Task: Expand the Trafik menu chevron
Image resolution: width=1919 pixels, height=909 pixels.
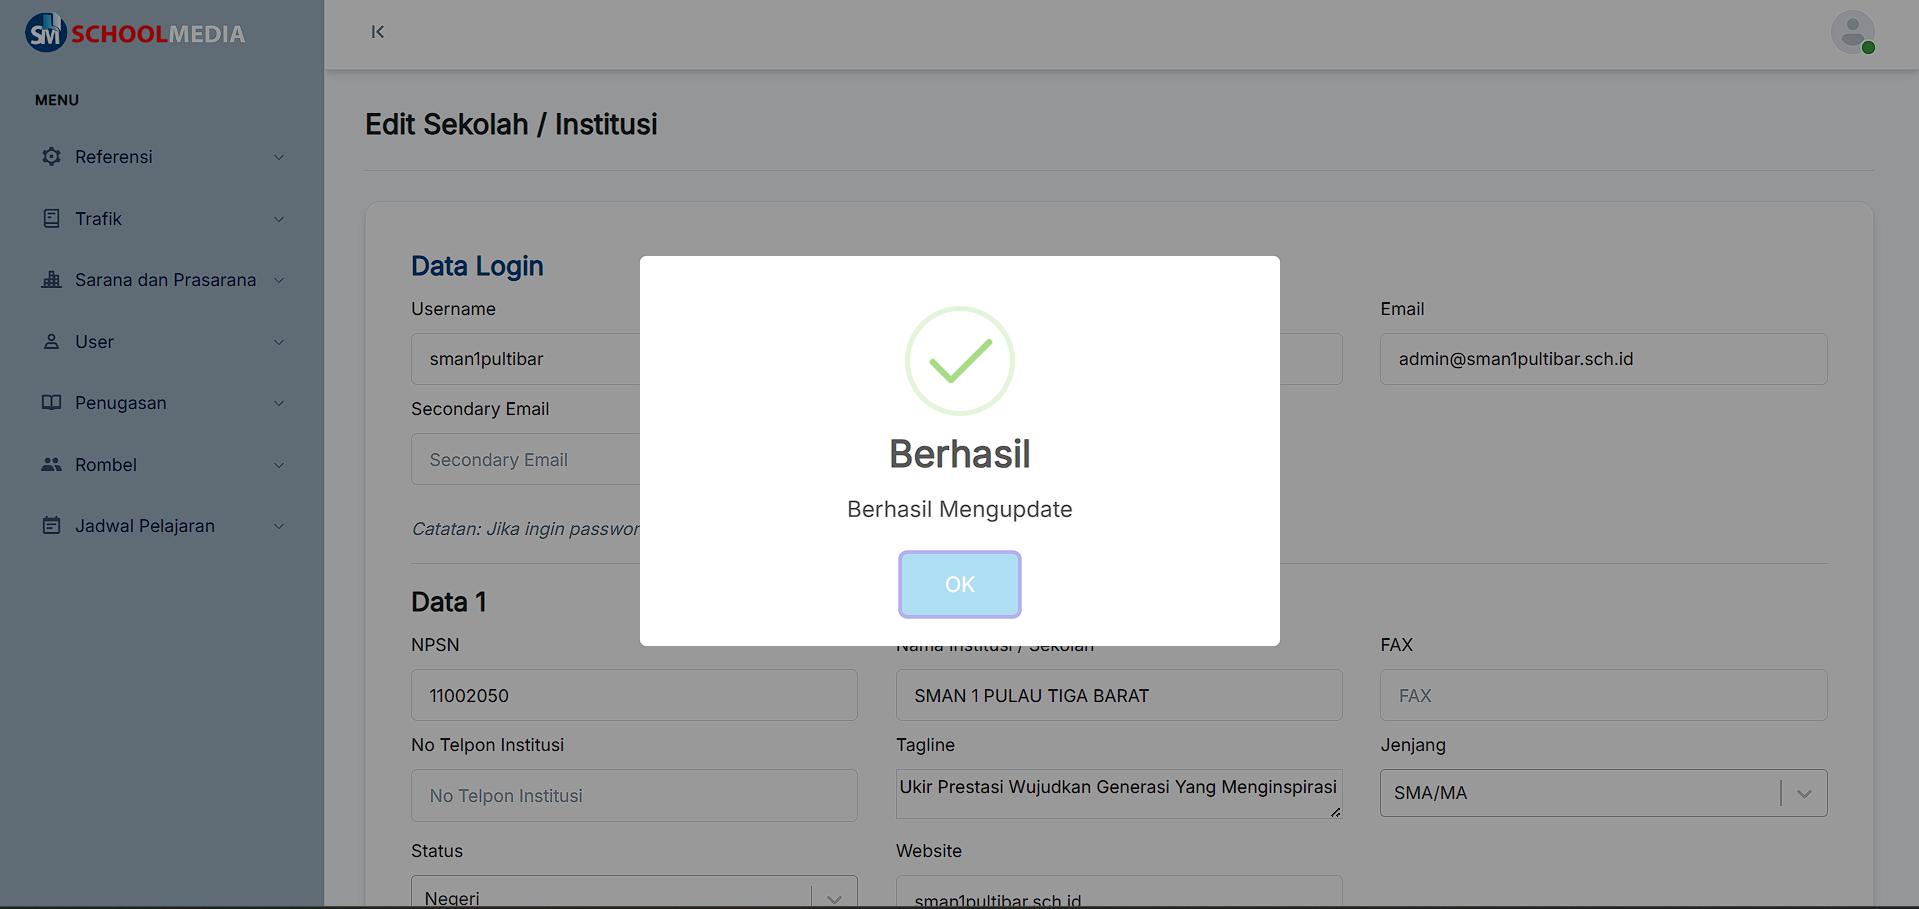Action: coord(279,219)
